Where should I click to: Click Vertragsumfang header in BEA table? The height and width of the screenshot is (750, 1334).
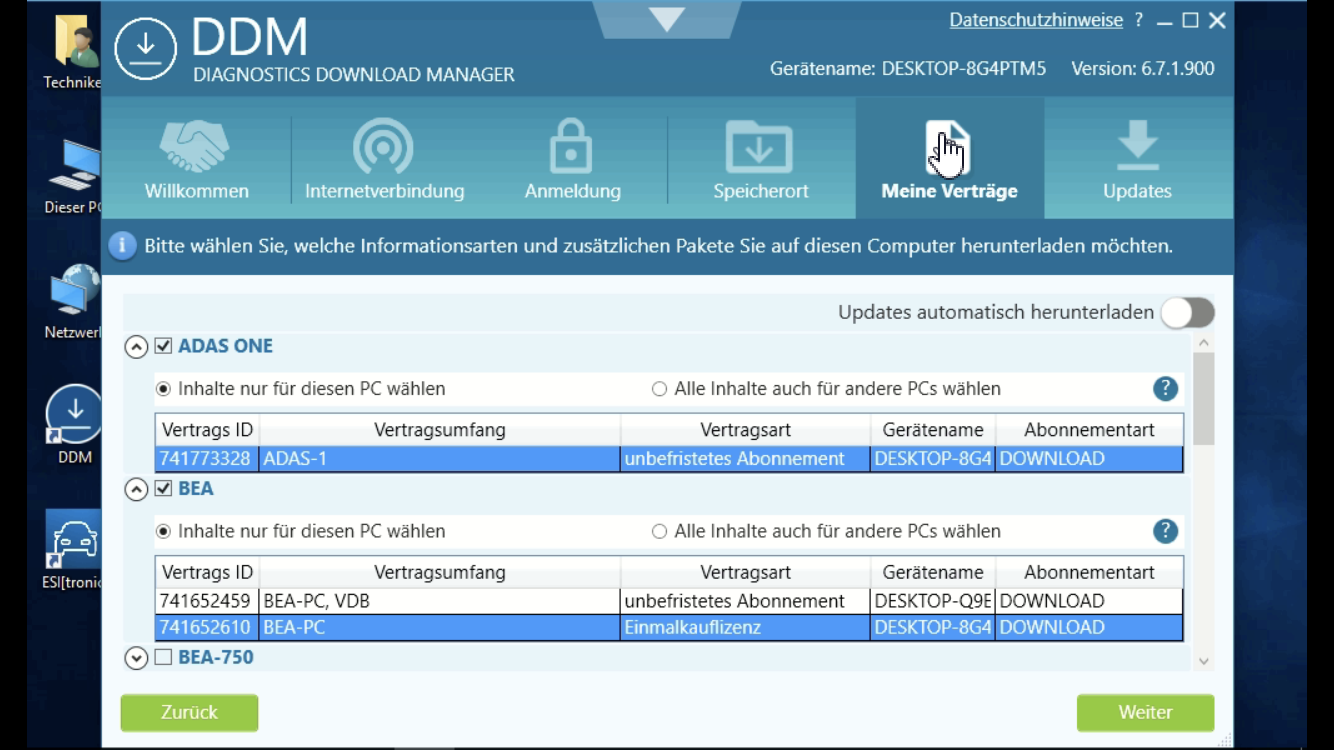click(x=440, y=573)
